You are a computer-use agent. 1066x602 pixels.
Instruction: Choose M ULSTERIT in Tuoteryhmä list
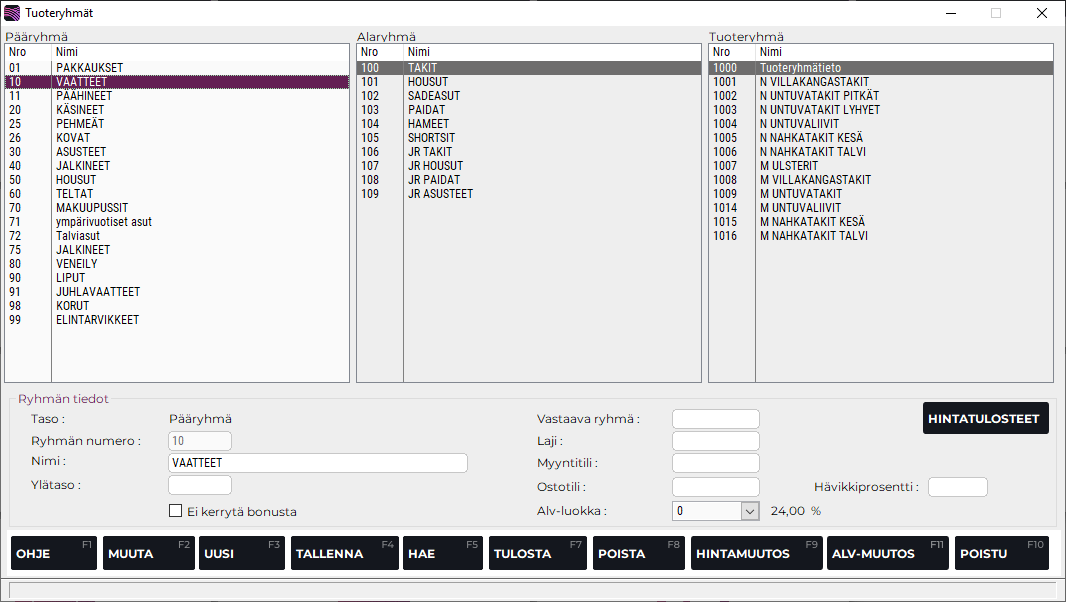tap(788, 166)
